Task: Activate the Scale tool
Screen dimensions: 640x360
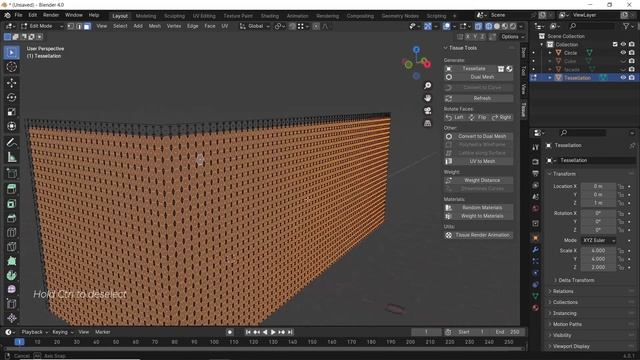Action: click(x=11, y=112)
